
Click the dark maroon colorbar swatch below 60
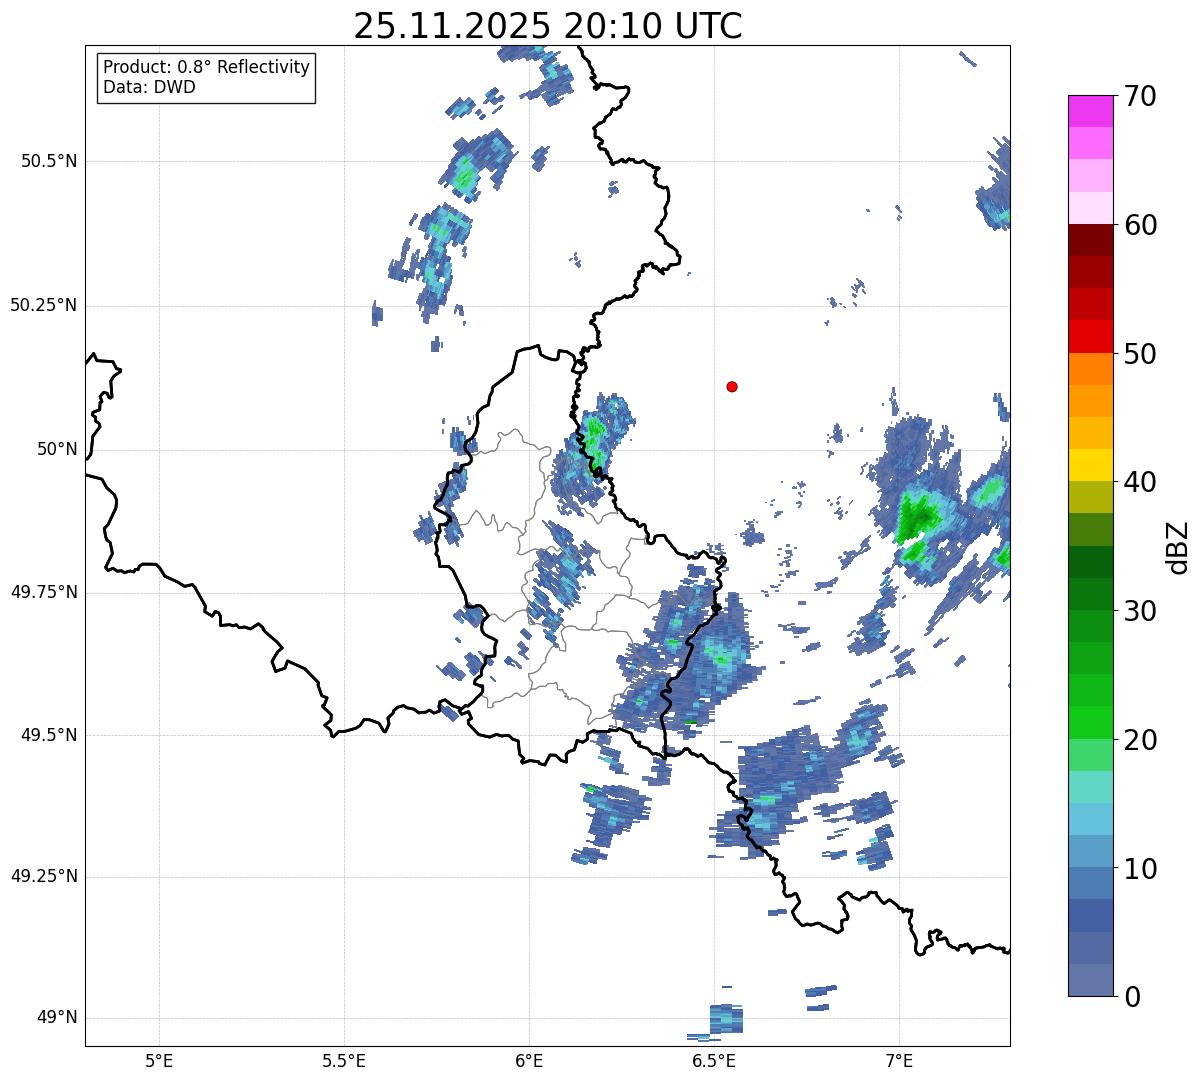pos(1091,240)
